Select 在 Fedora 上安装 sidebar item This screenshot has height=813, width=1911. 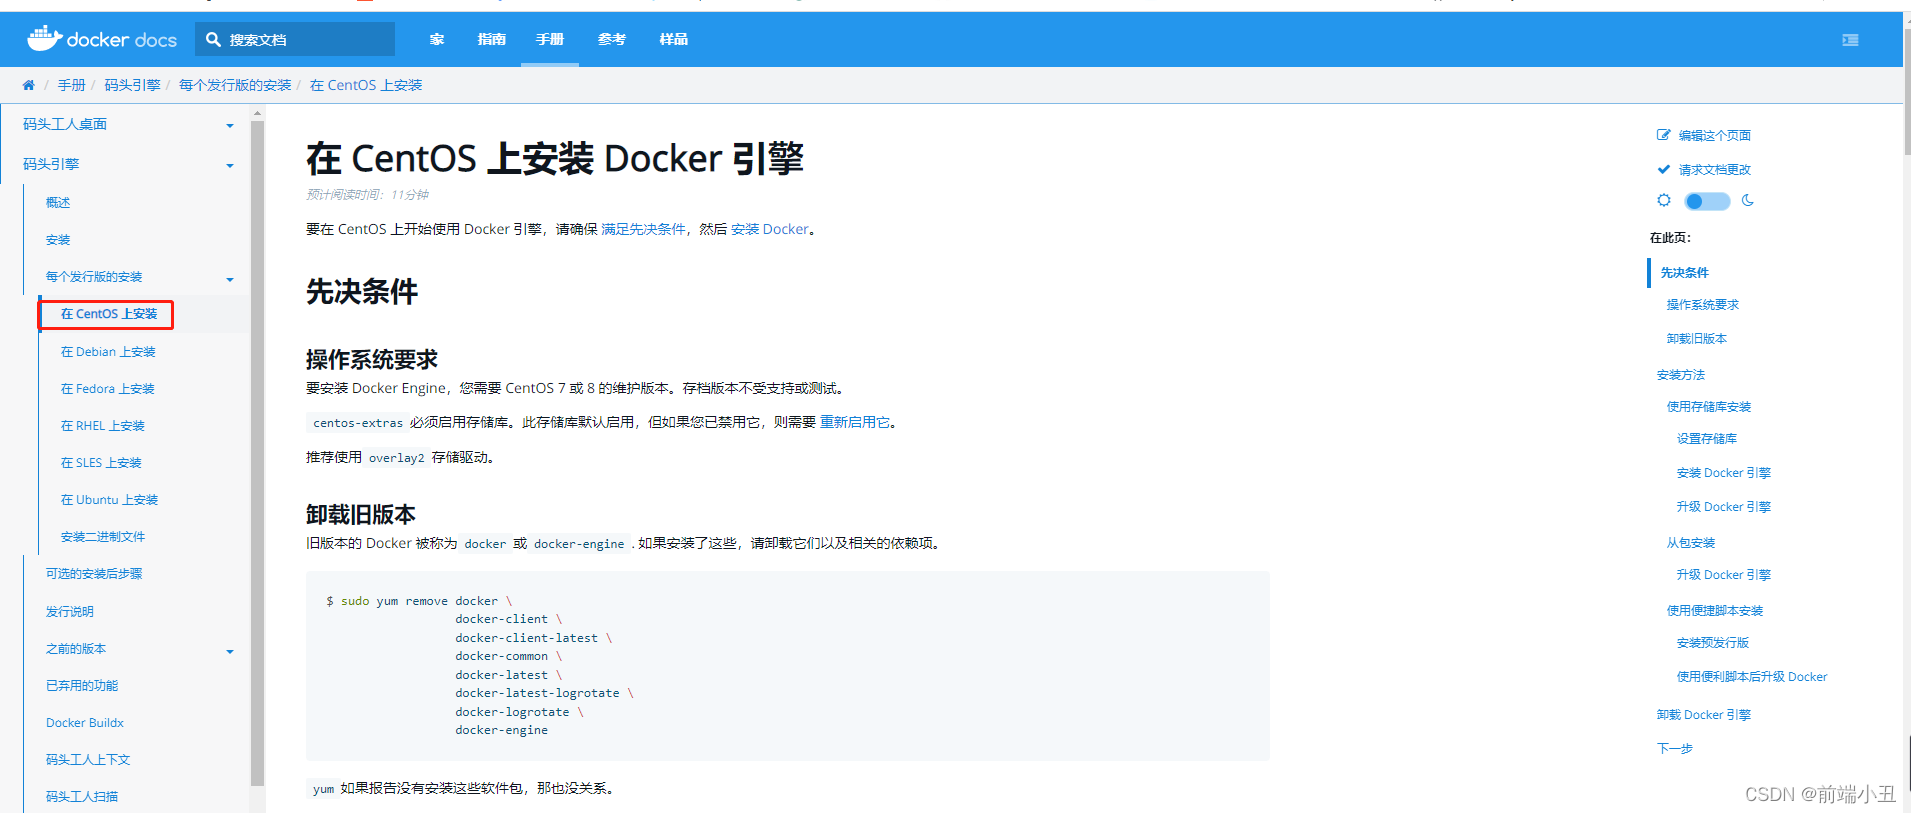(x=108, y=389)
